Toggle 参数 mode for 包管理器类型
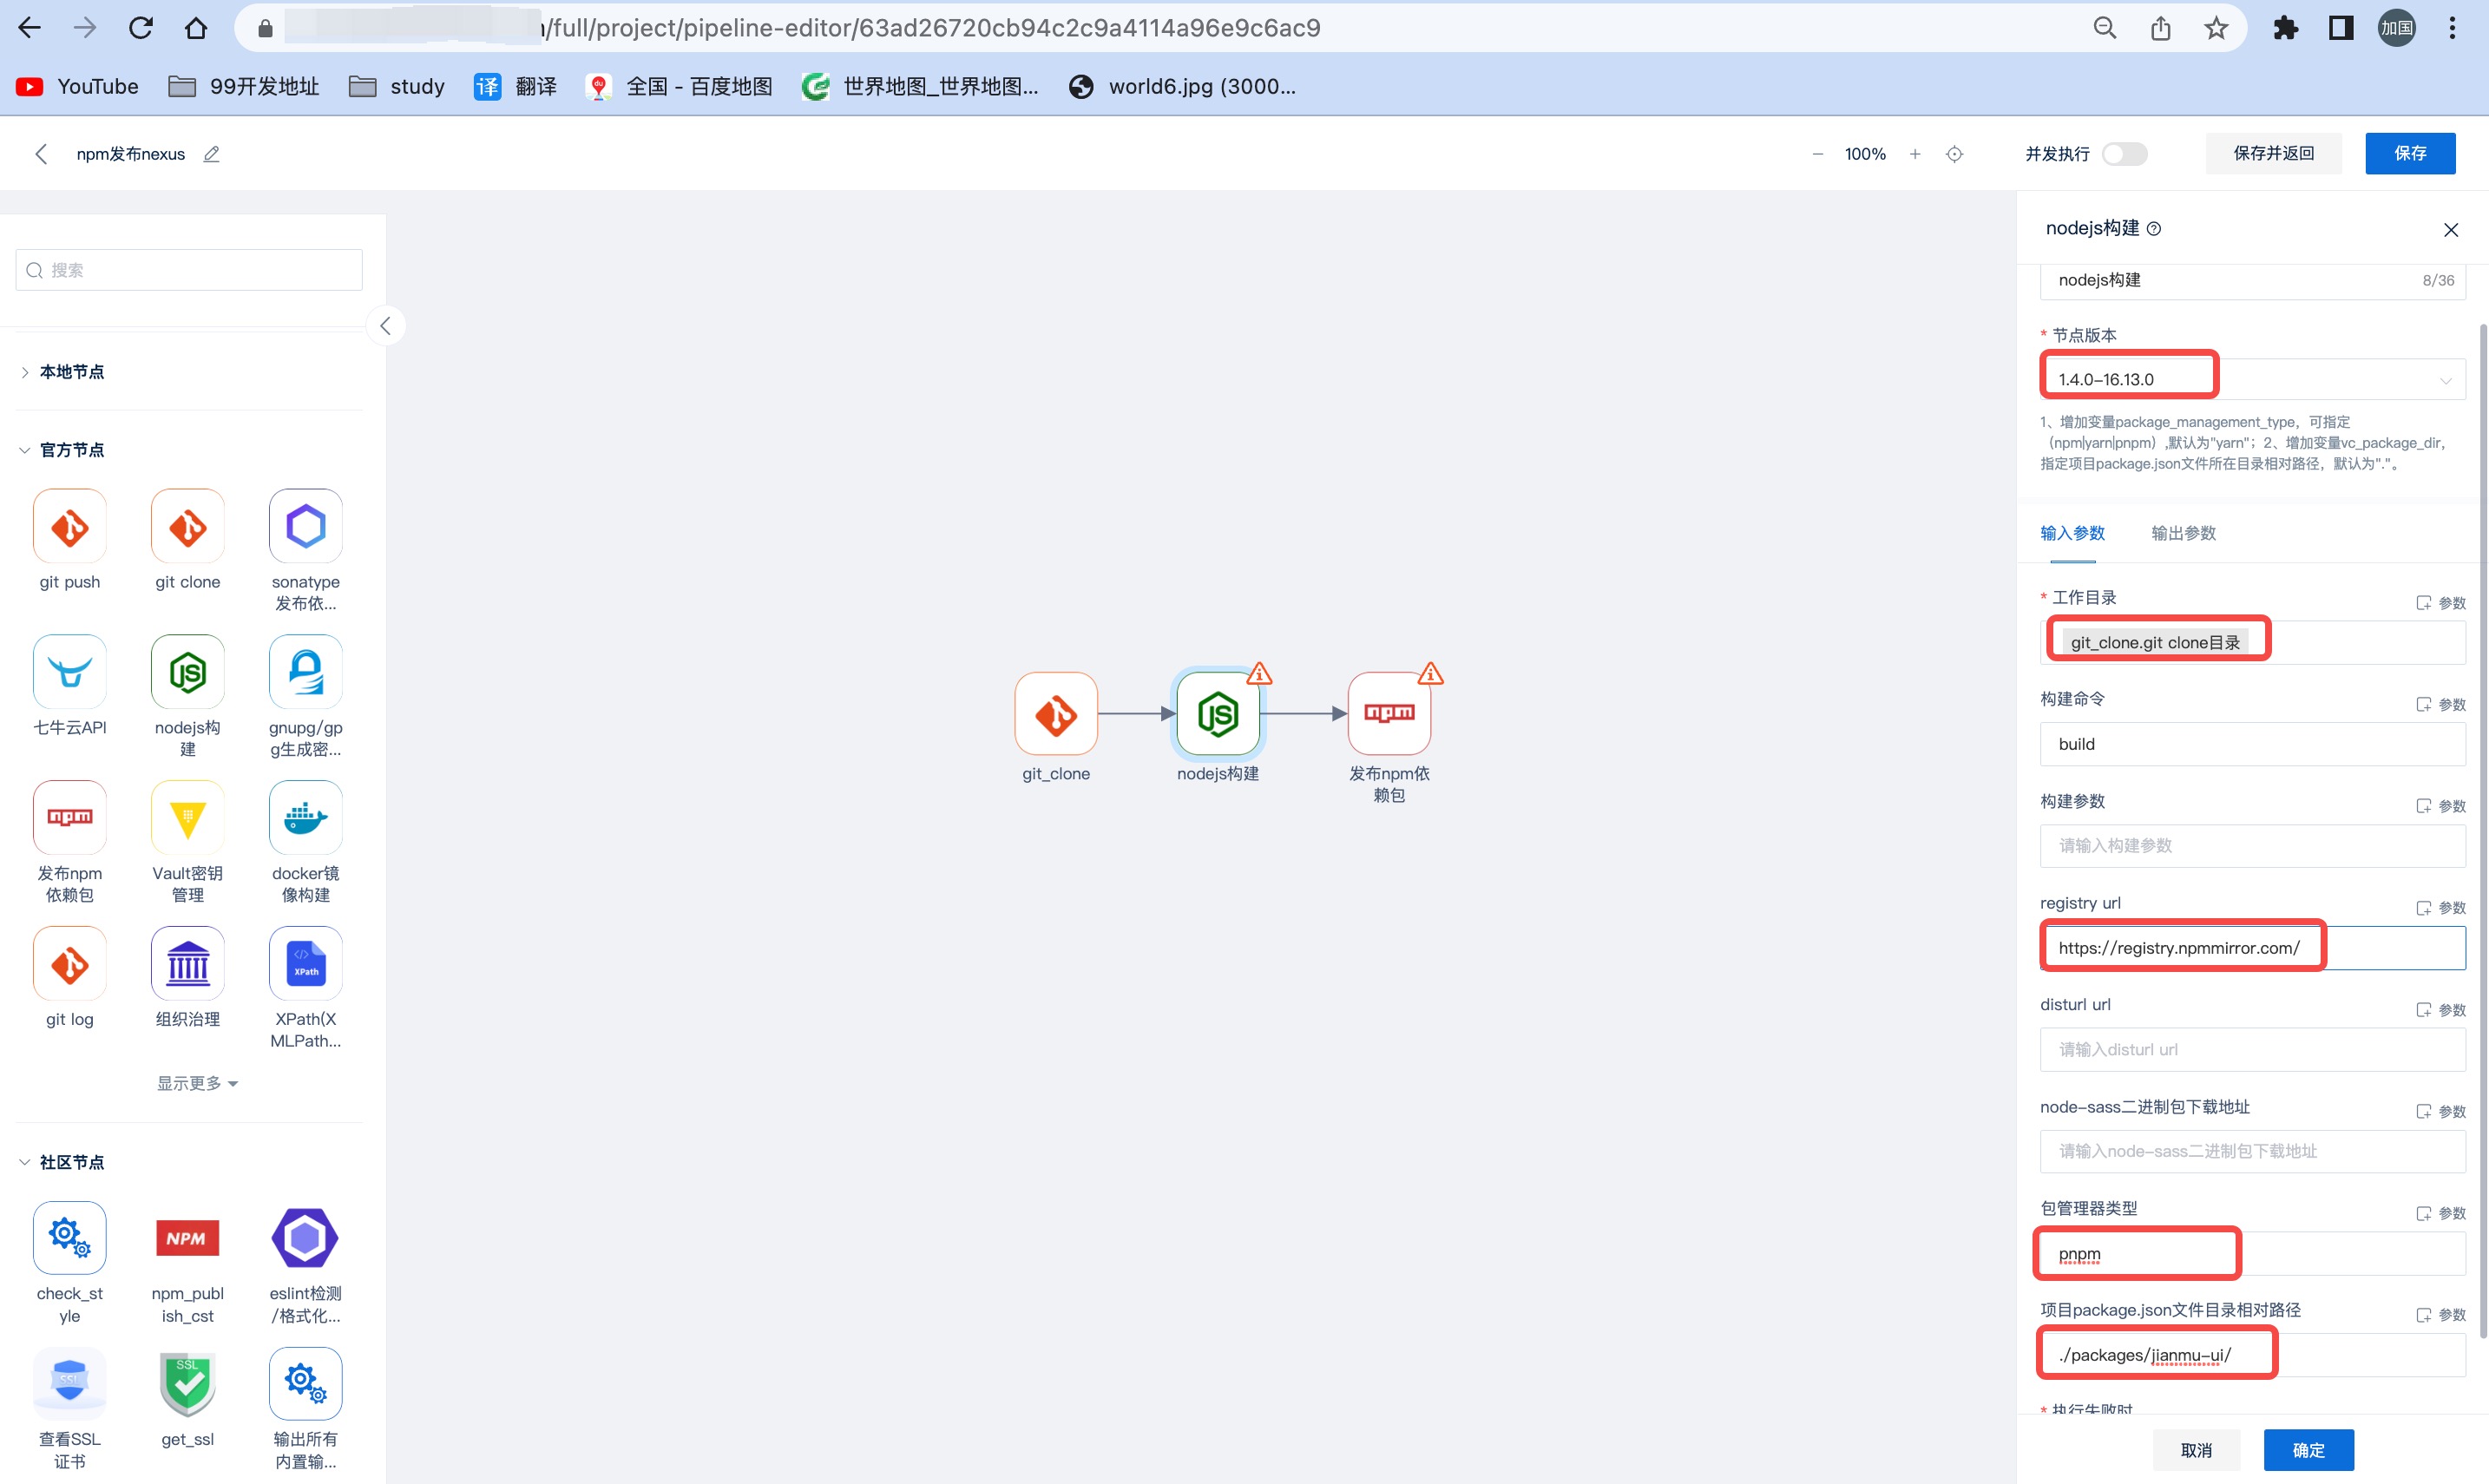 (2440, 1213)
